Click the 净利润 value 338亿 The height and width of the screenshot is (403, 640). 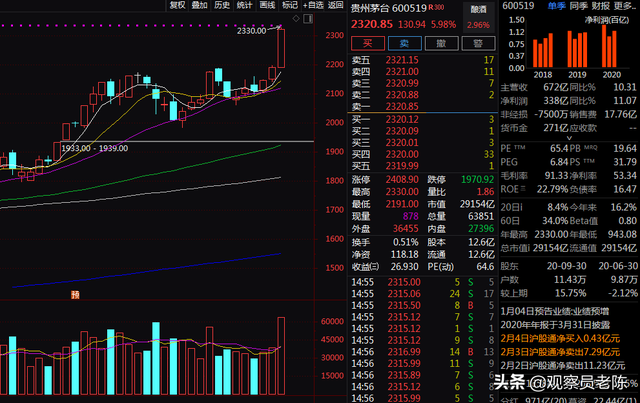coord(556,101)
